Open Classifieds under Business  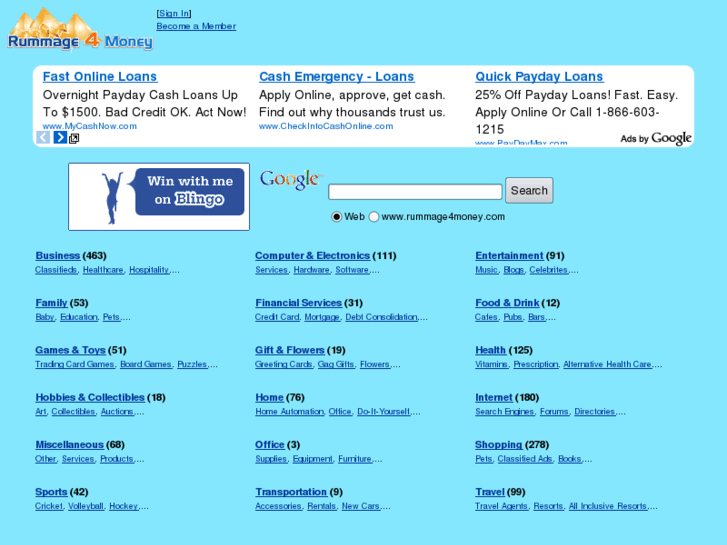56,270
